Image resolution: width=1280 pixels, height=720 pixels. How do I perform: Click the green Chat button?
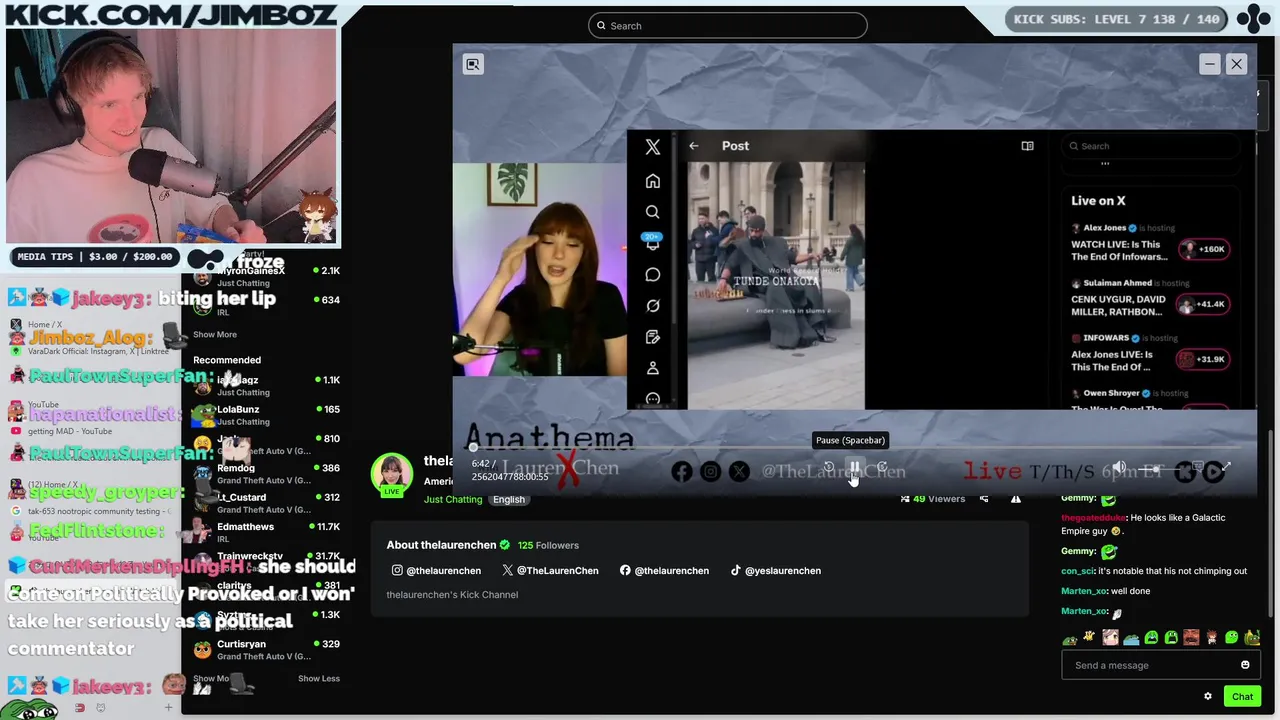[x=1242, y=696]
